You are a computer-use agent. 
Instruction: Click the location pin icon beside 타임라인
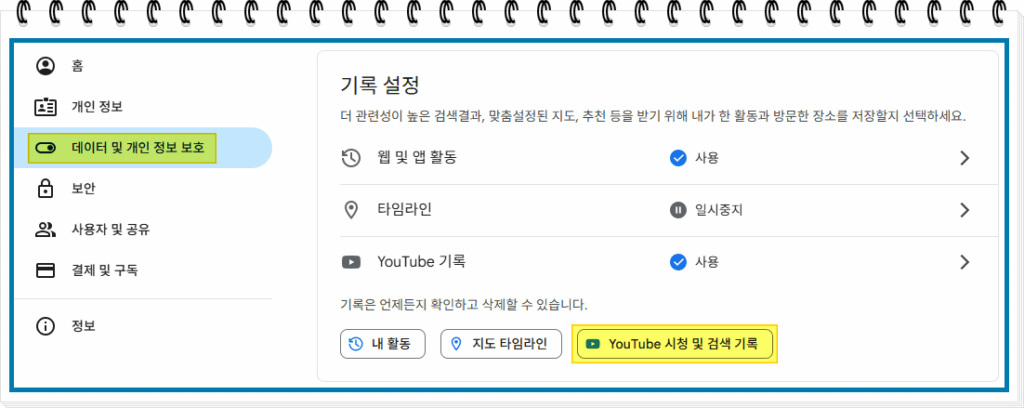[351, 210]
